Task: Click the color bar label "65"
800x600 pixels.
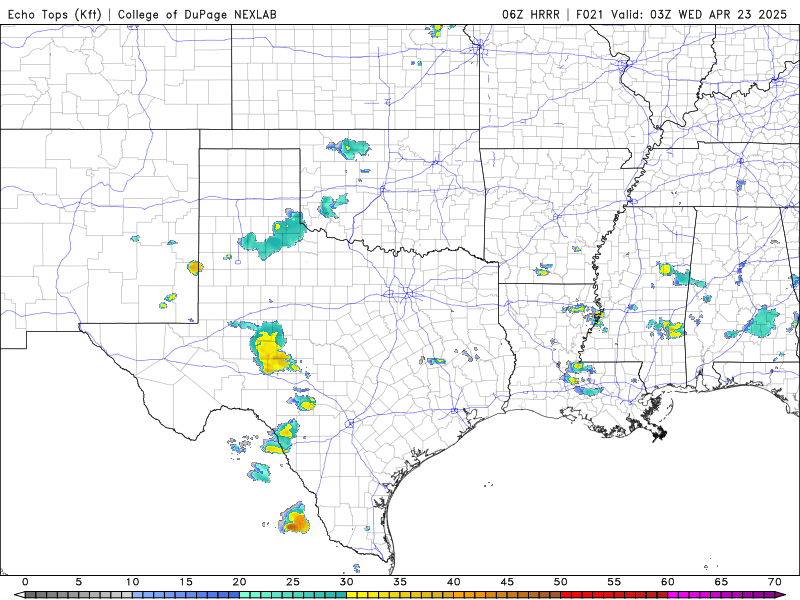Action: click(721, 582)
